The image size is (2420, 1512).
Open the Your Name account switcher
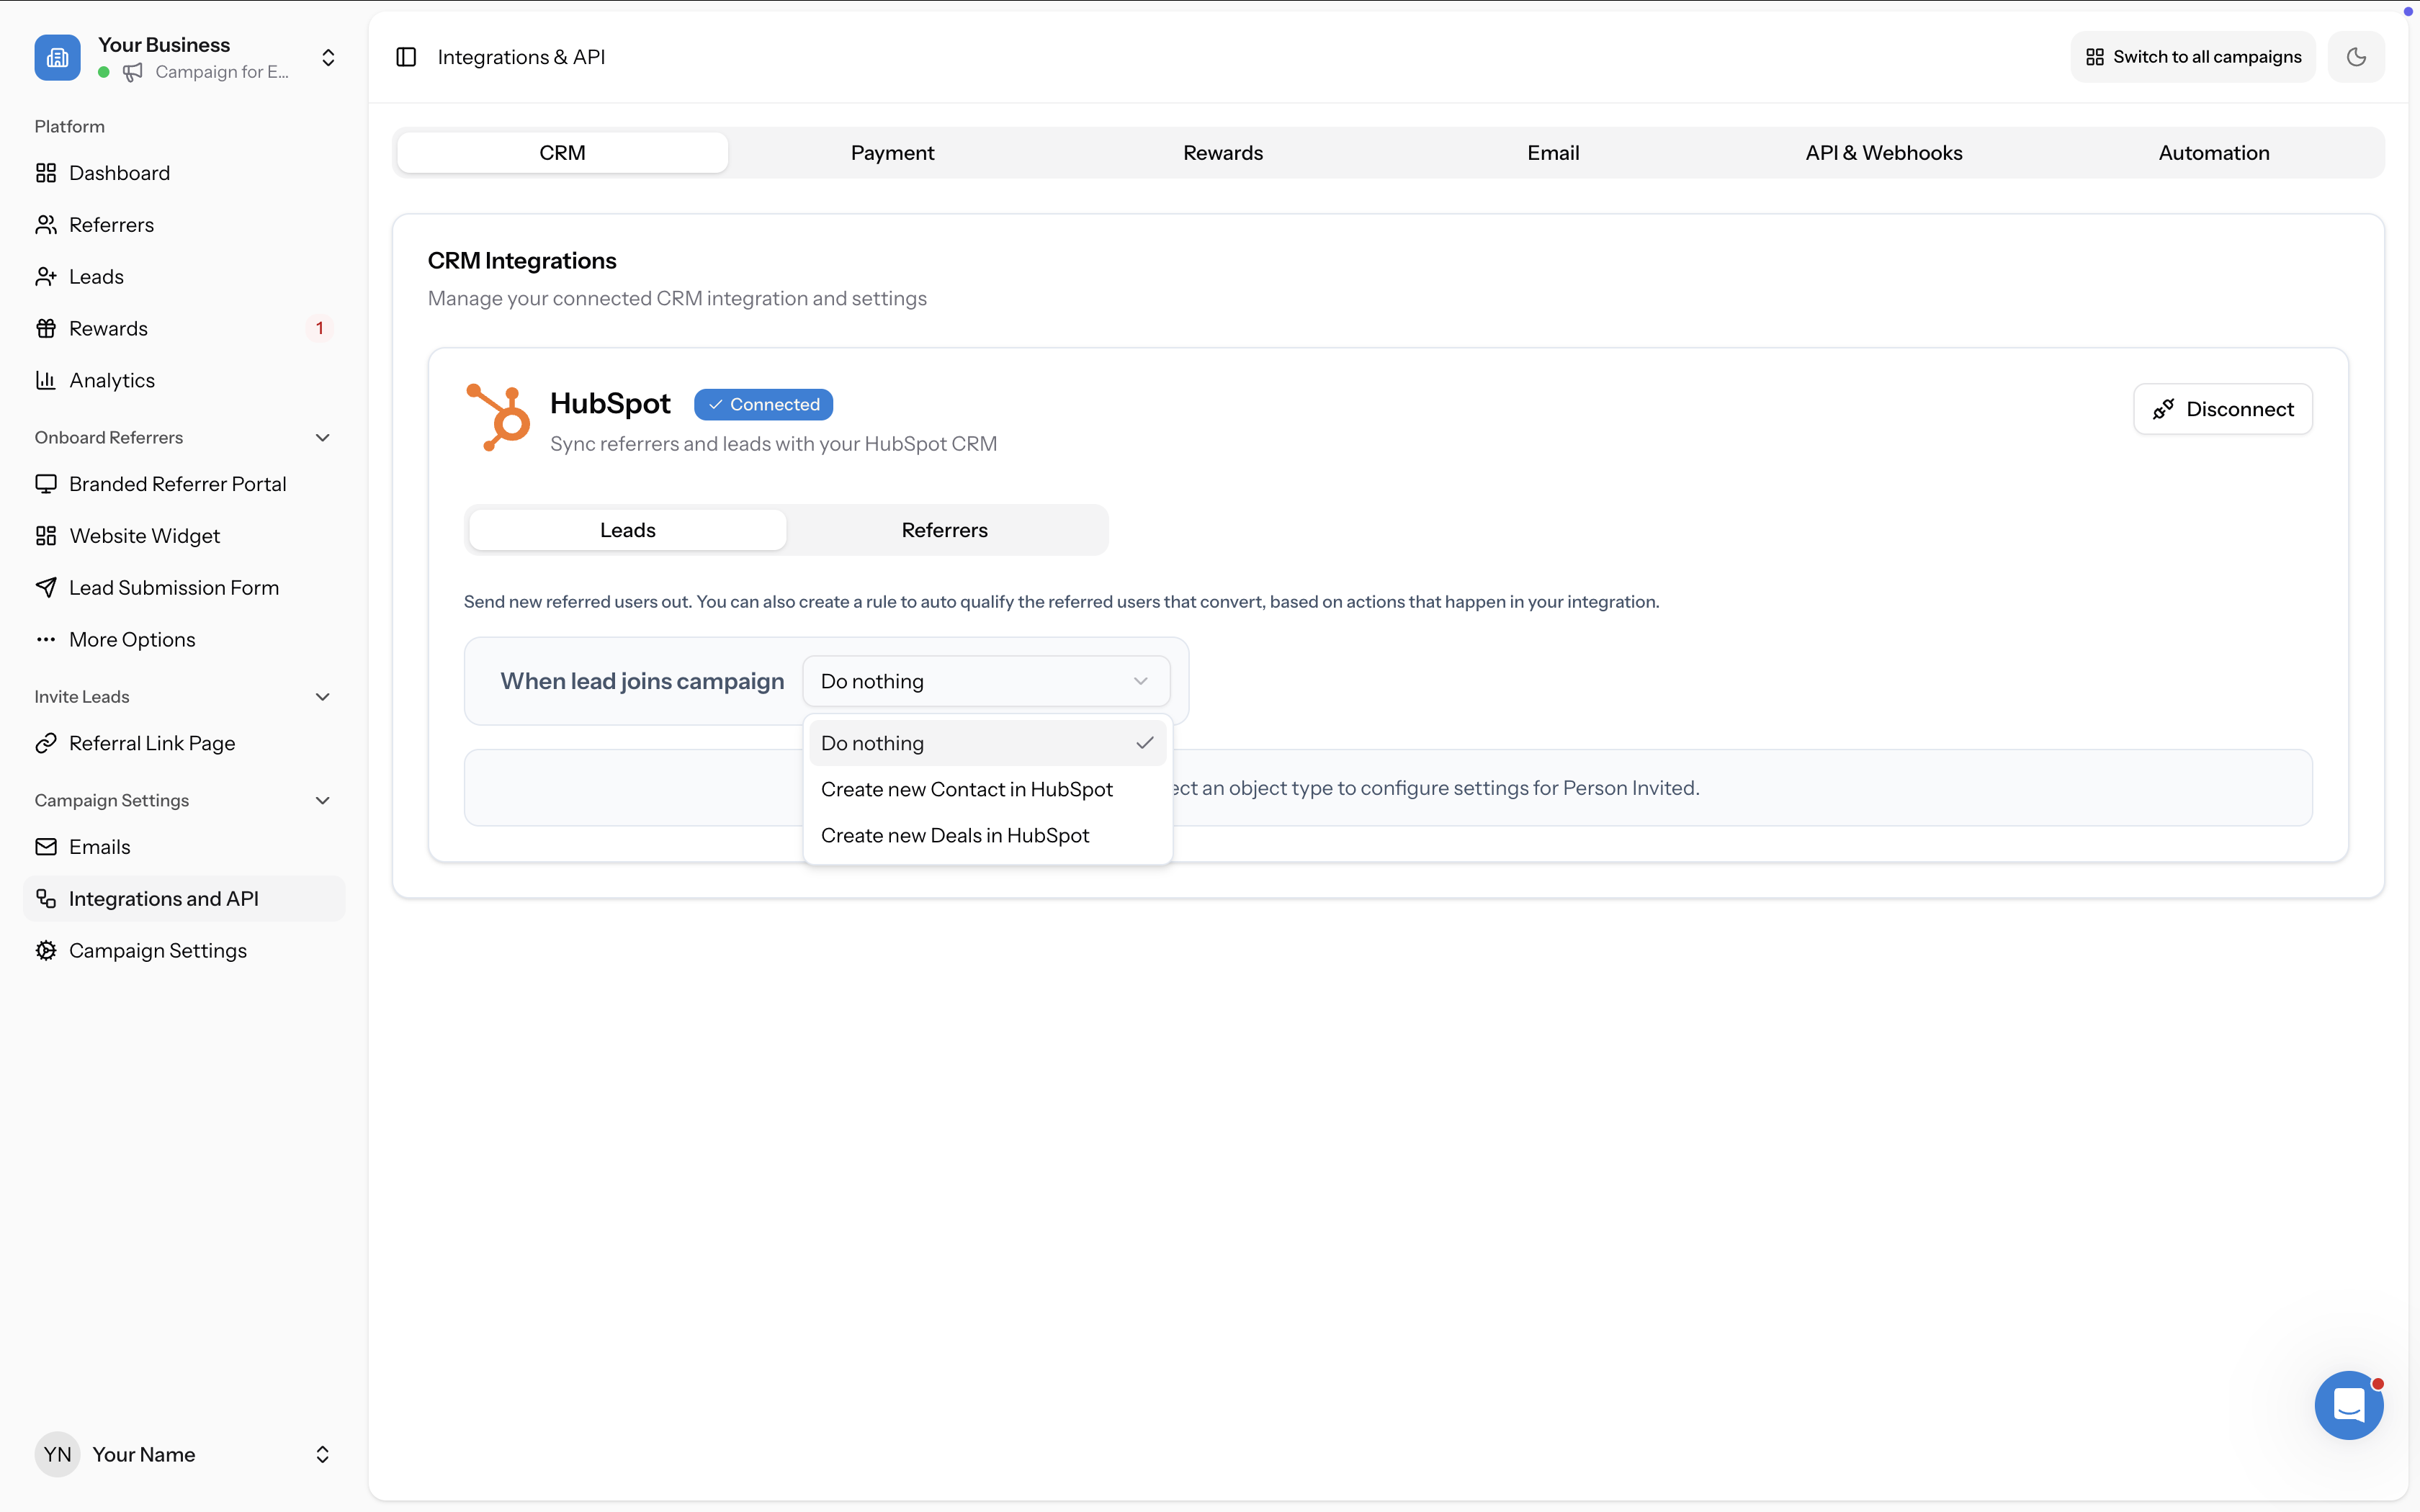click(x=322, y=1454)
